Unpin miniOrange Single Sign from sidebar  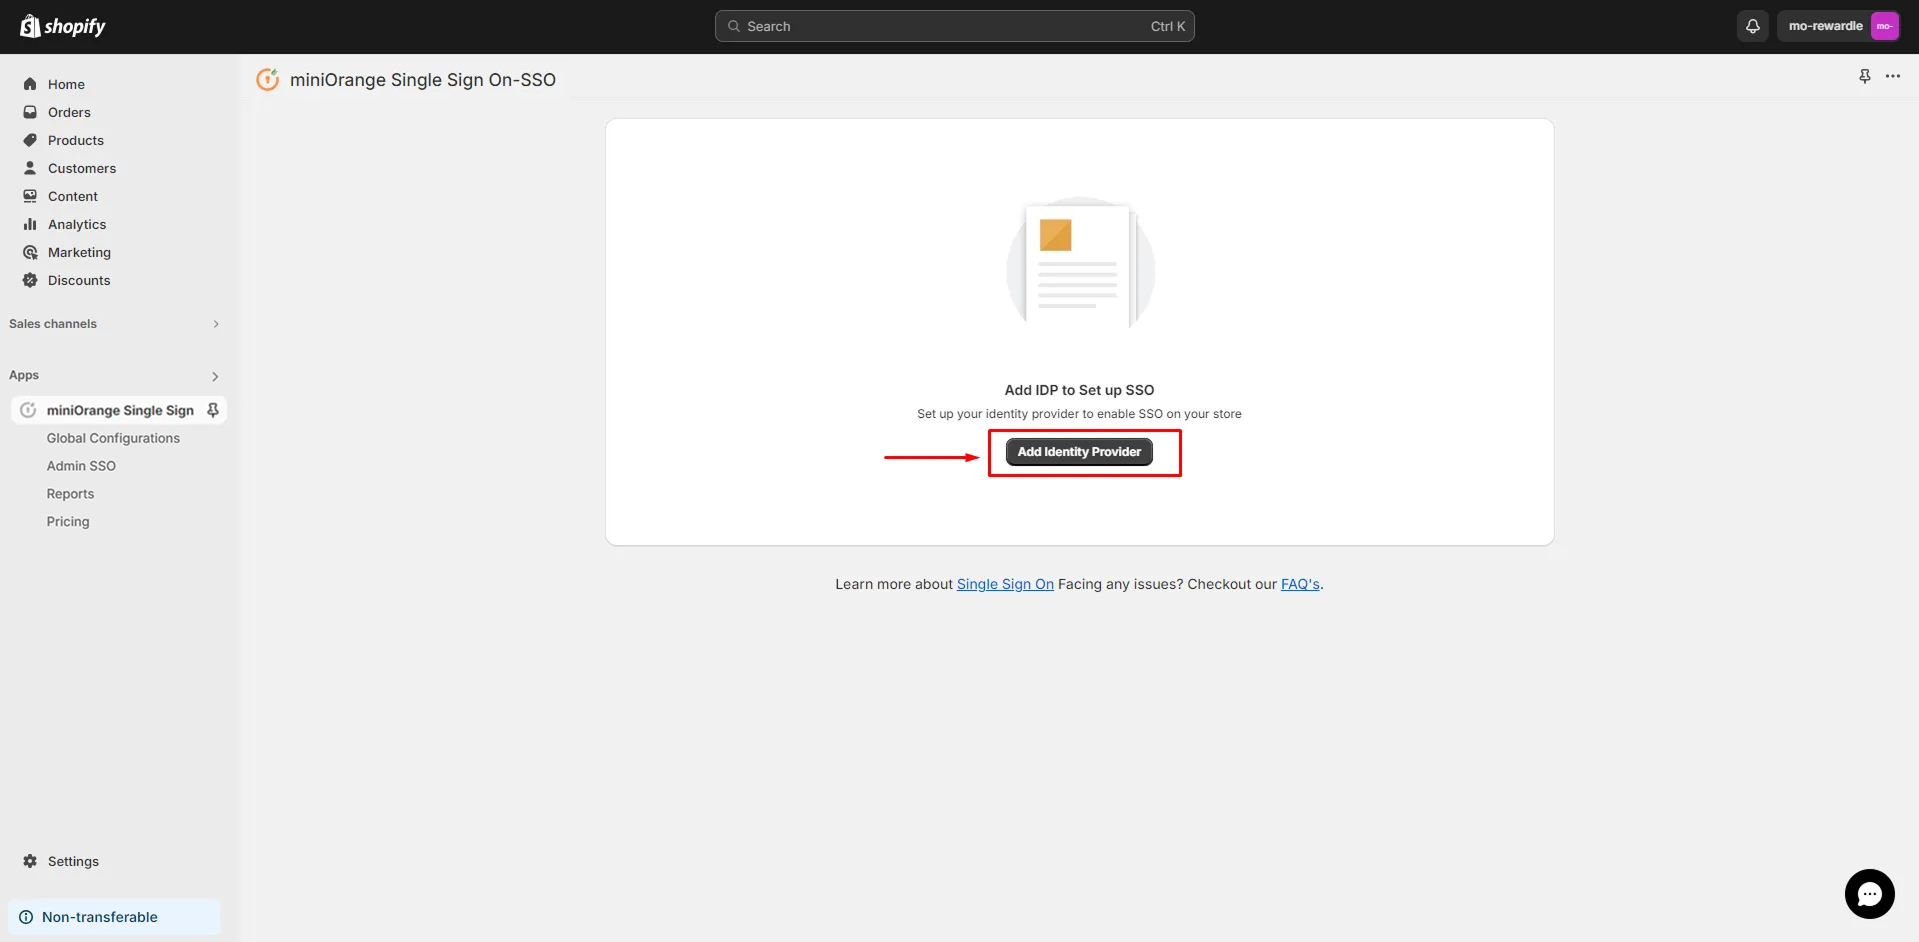[212, 410]
